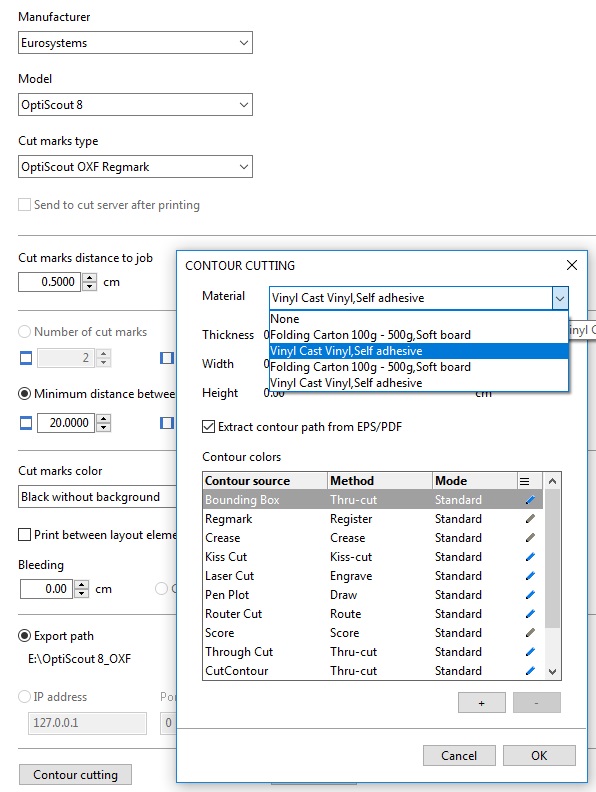Uncheck Extract contour path from EPS/PDF

click(208, 427)
